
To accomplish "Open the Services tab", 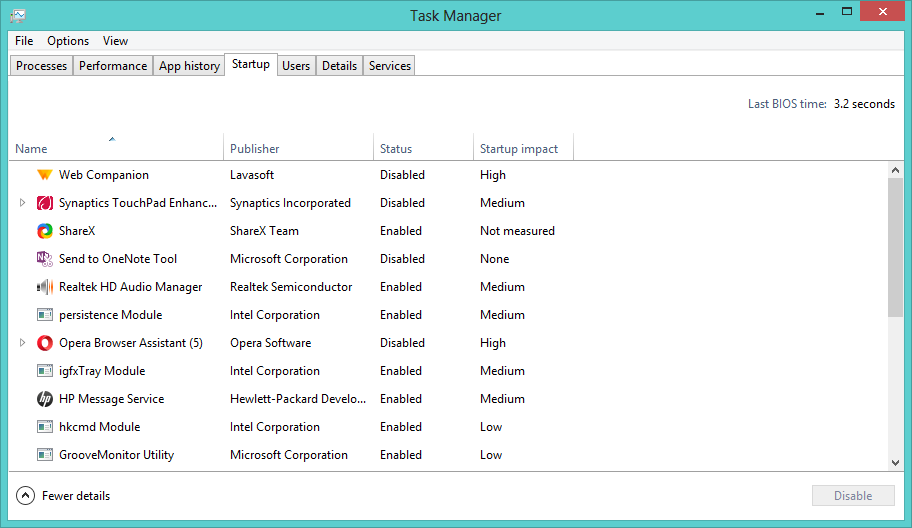I will 389,66.
